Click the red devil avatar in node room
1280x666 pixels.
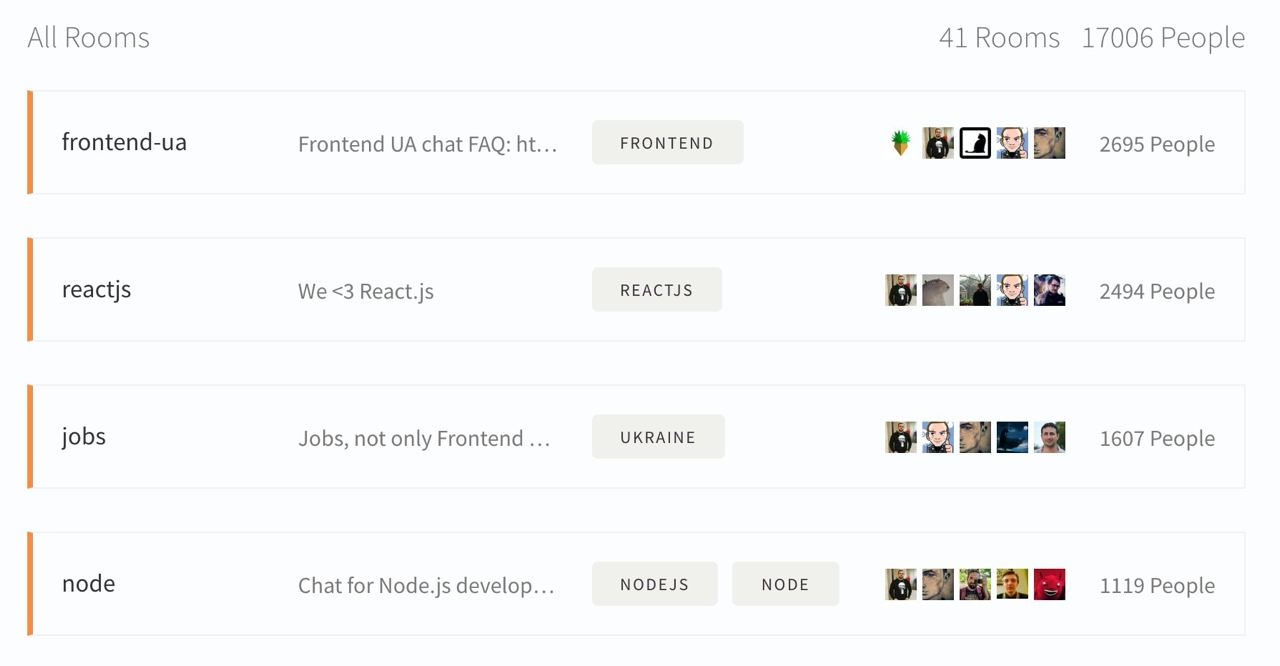1049,584
